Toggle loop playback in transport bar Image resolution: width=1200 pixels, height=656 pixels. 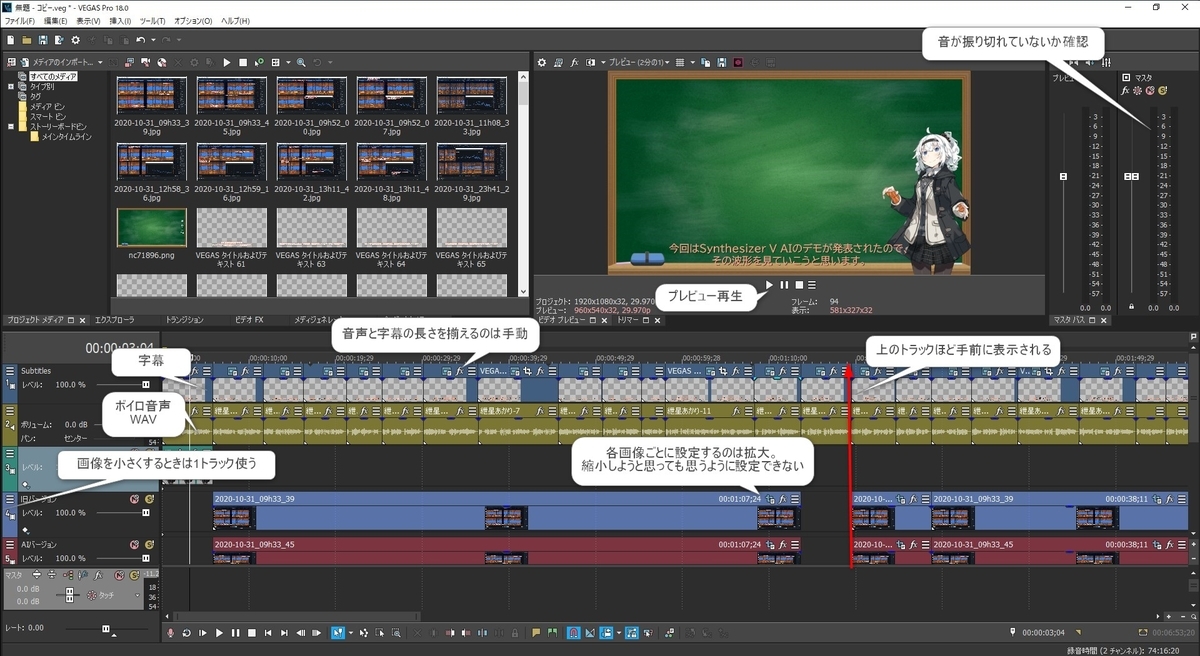(186, 633)
